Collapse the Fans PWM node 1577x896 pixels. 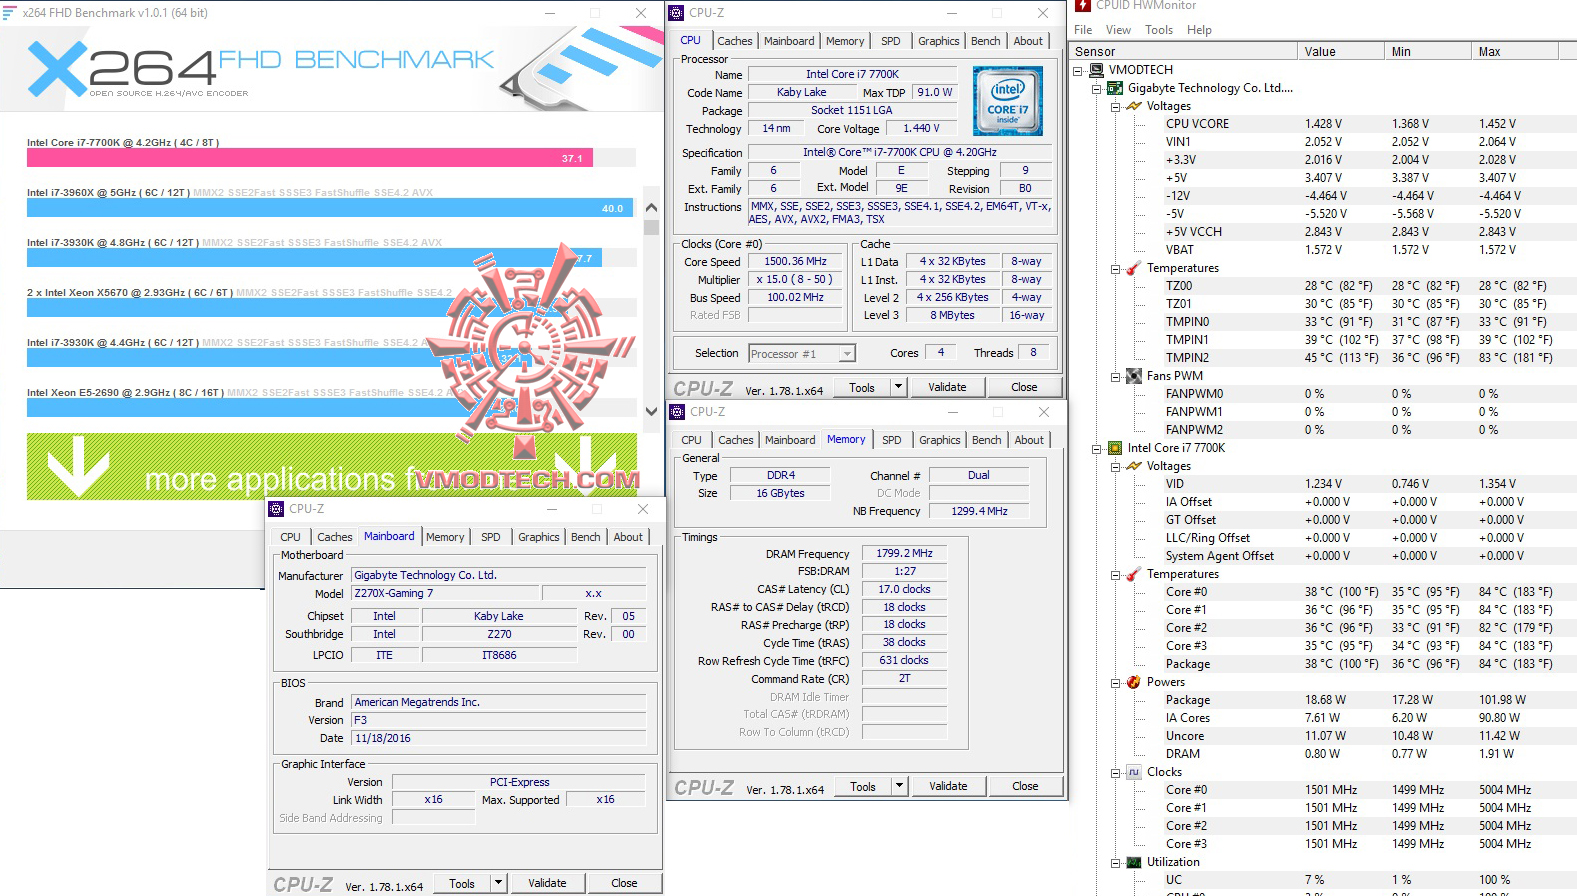coord(1116,377)
